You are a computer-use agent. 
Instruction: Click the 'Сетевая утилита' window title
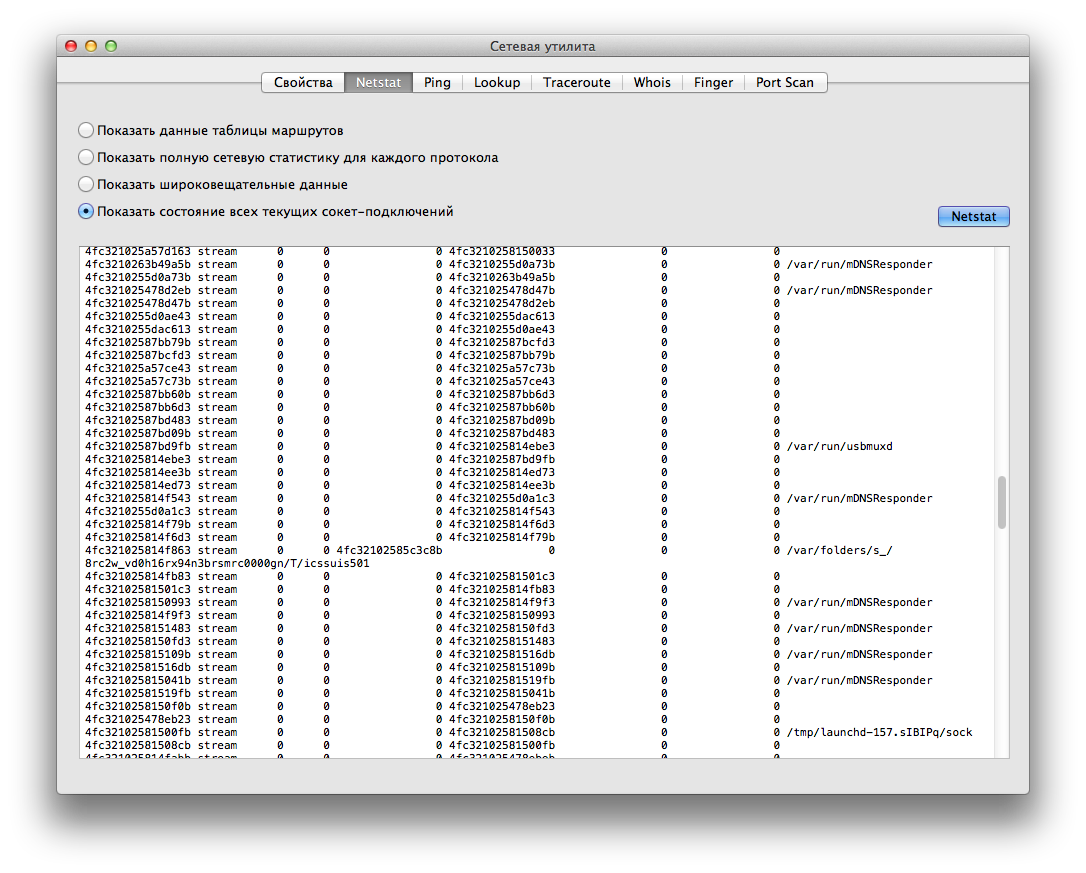point(542,46)
